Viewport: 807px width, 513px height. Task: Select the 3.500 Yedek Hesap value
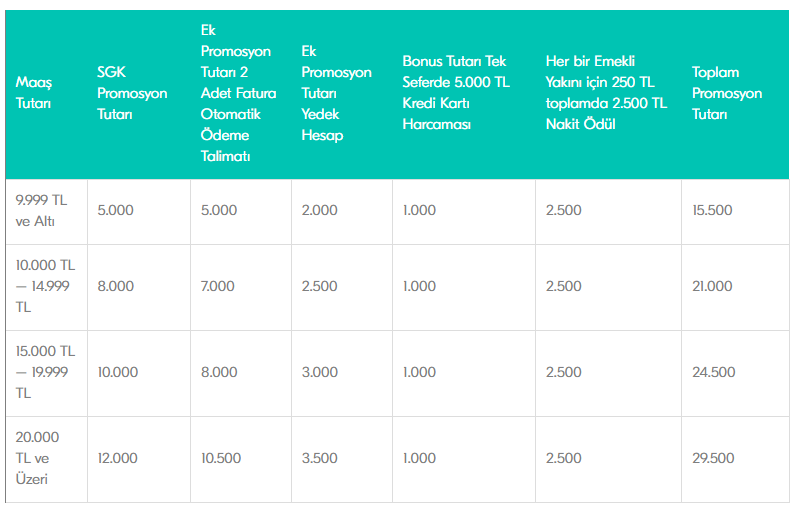pyautogui.click(x=320, y=458)
